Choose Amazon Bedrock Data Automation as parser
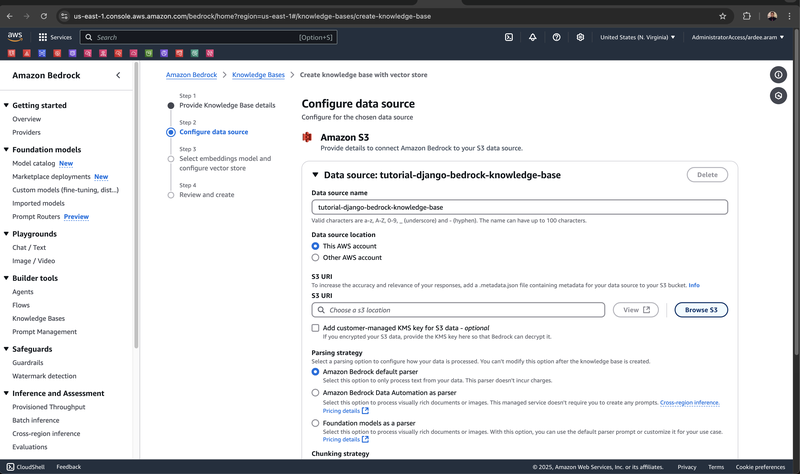 [x=315, y=393]
